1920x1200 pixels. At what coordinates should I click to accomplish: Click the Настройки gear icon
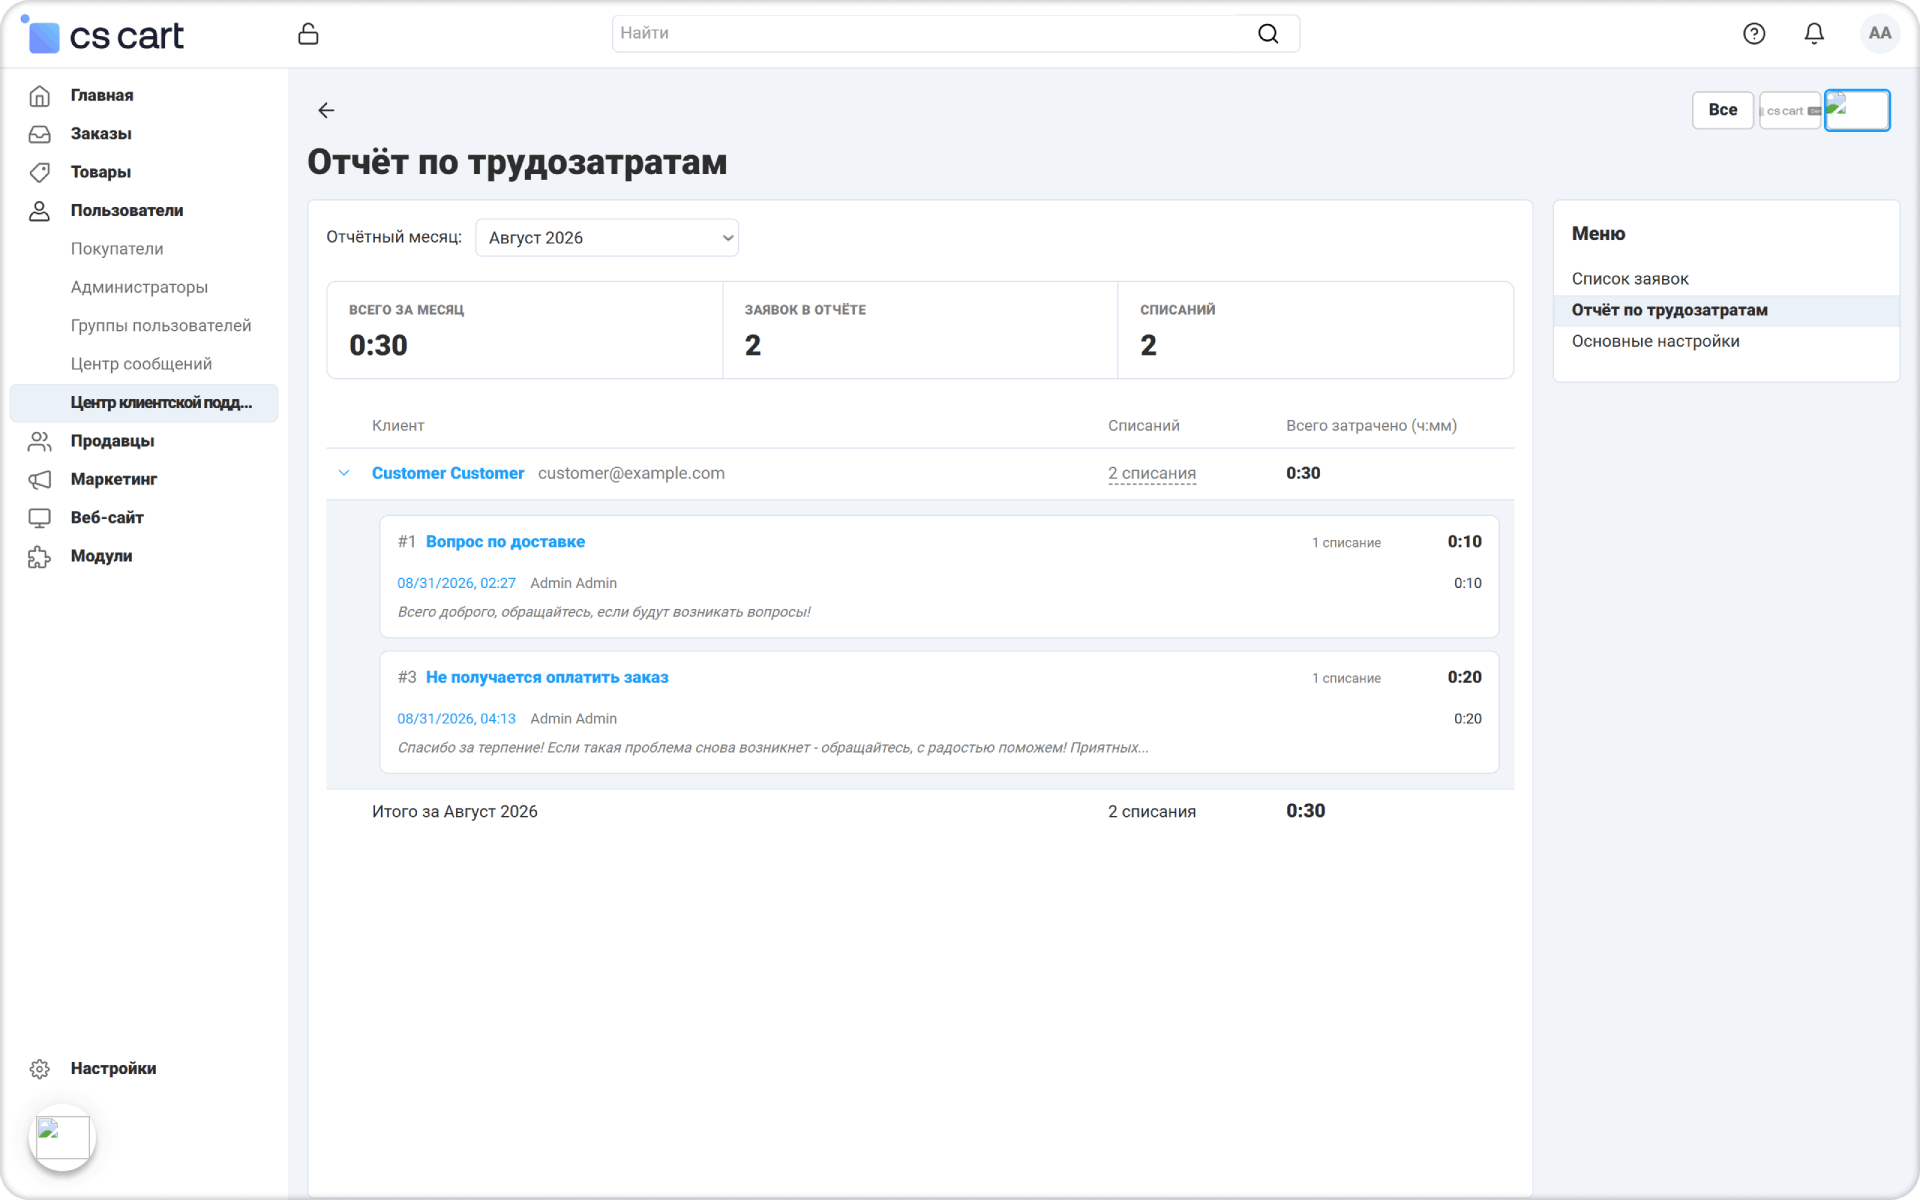click(39, 1069)
